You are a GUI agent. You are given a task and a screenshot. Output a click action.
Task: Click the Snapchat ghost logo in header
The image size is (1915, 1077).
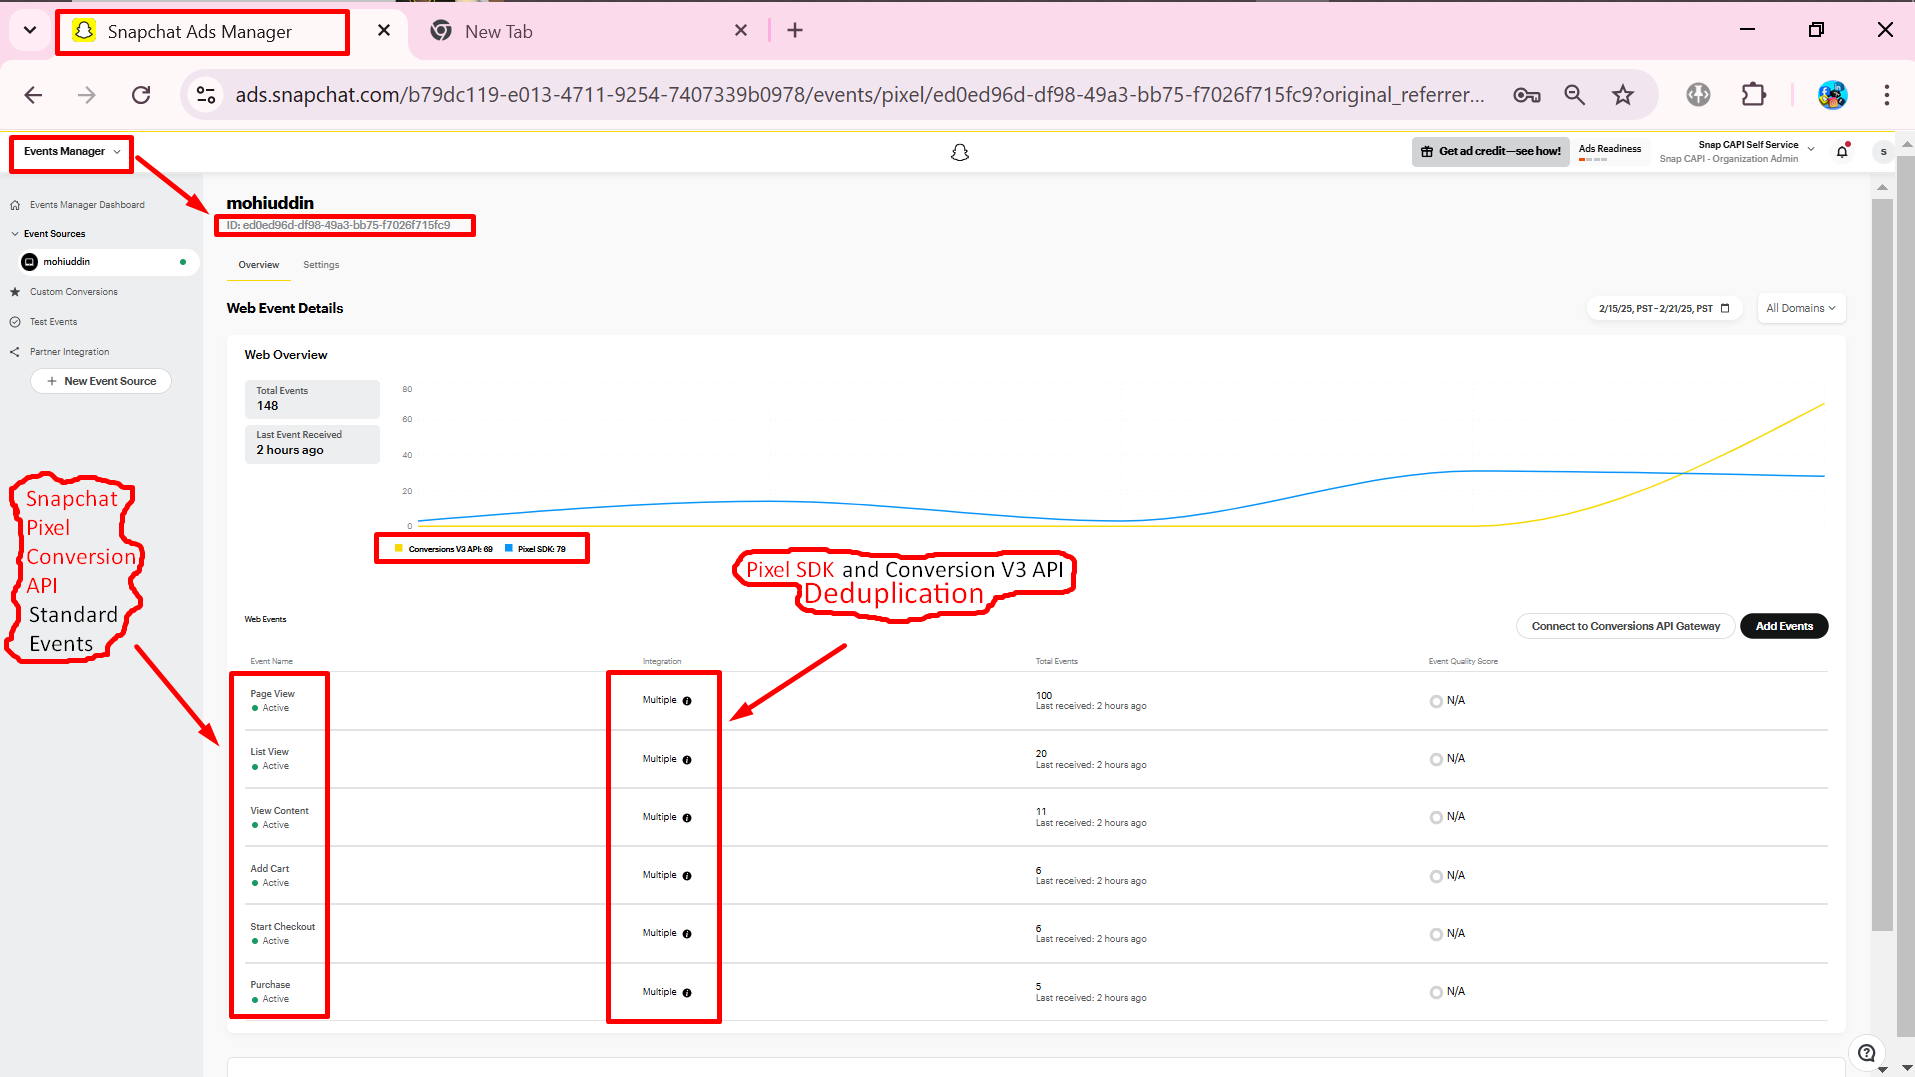click(x=960, y=152)
